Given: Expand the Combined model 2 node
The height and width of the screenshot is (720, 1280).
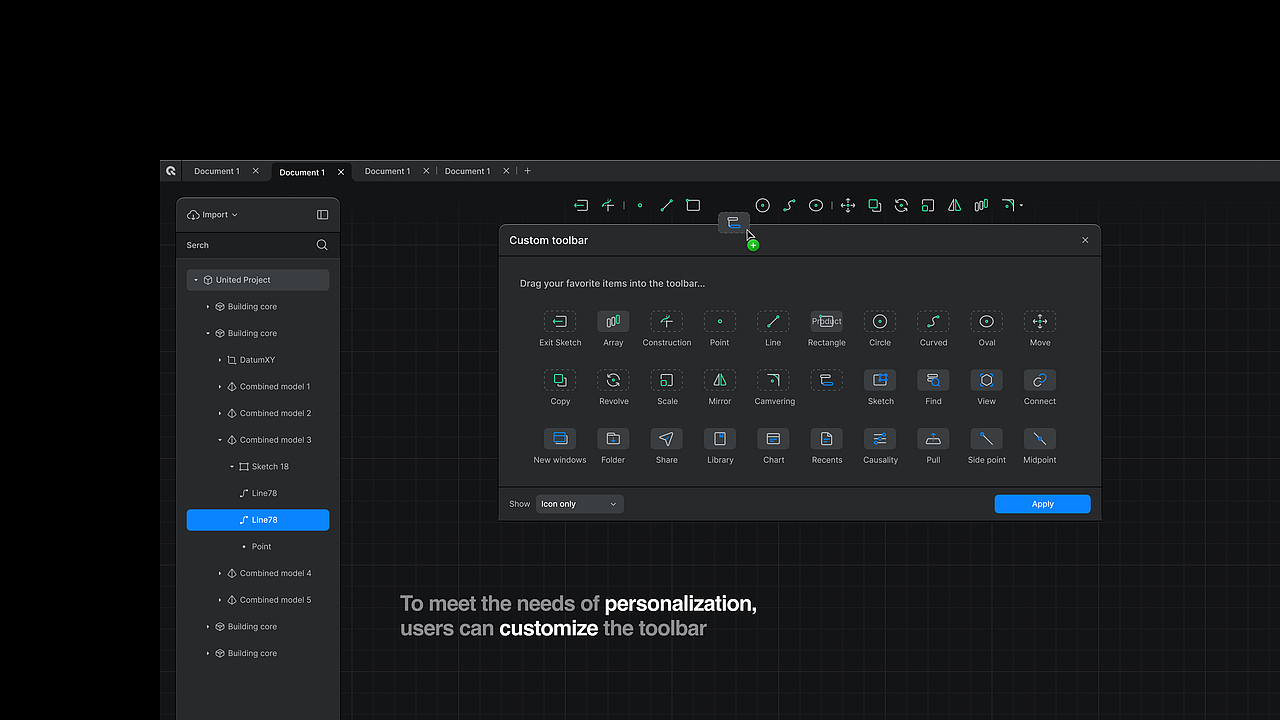Looking at the screenshot, I should pyautogui.click(x=220, y=413).
